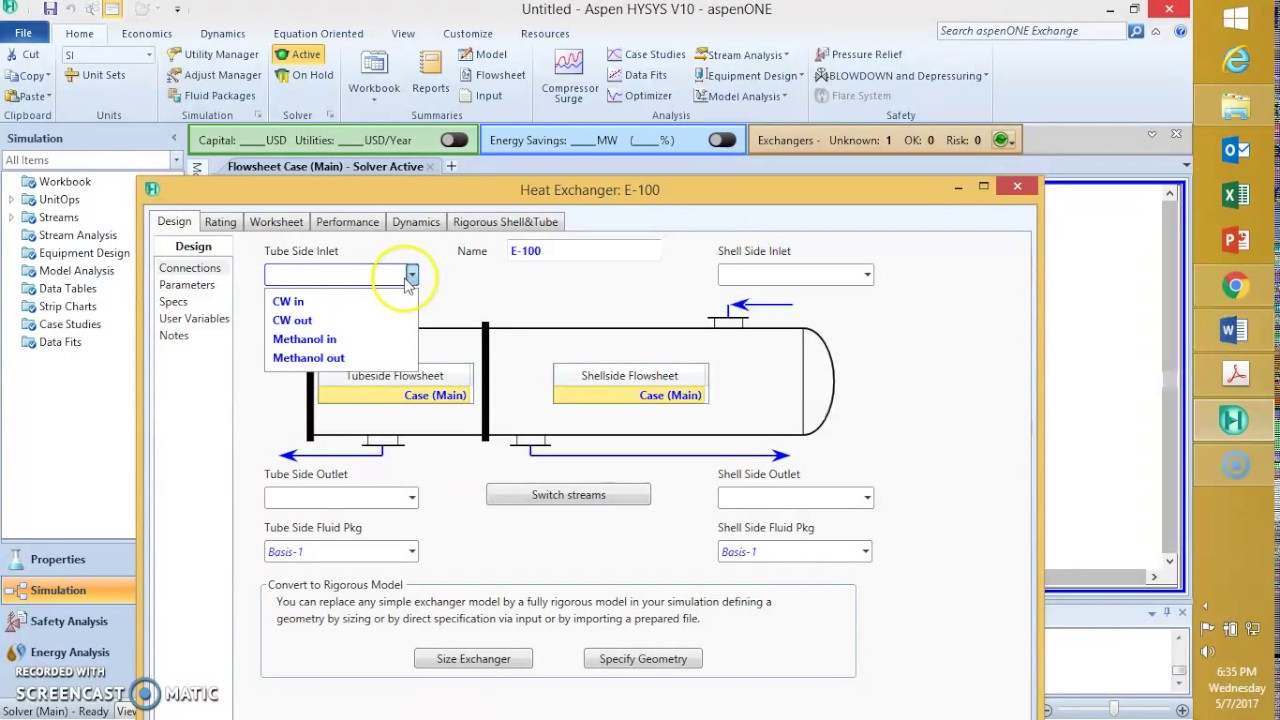Open the Input summary
Image resolution: width=1280 pixels, height=720 pixels.
[x=481, y=96]
